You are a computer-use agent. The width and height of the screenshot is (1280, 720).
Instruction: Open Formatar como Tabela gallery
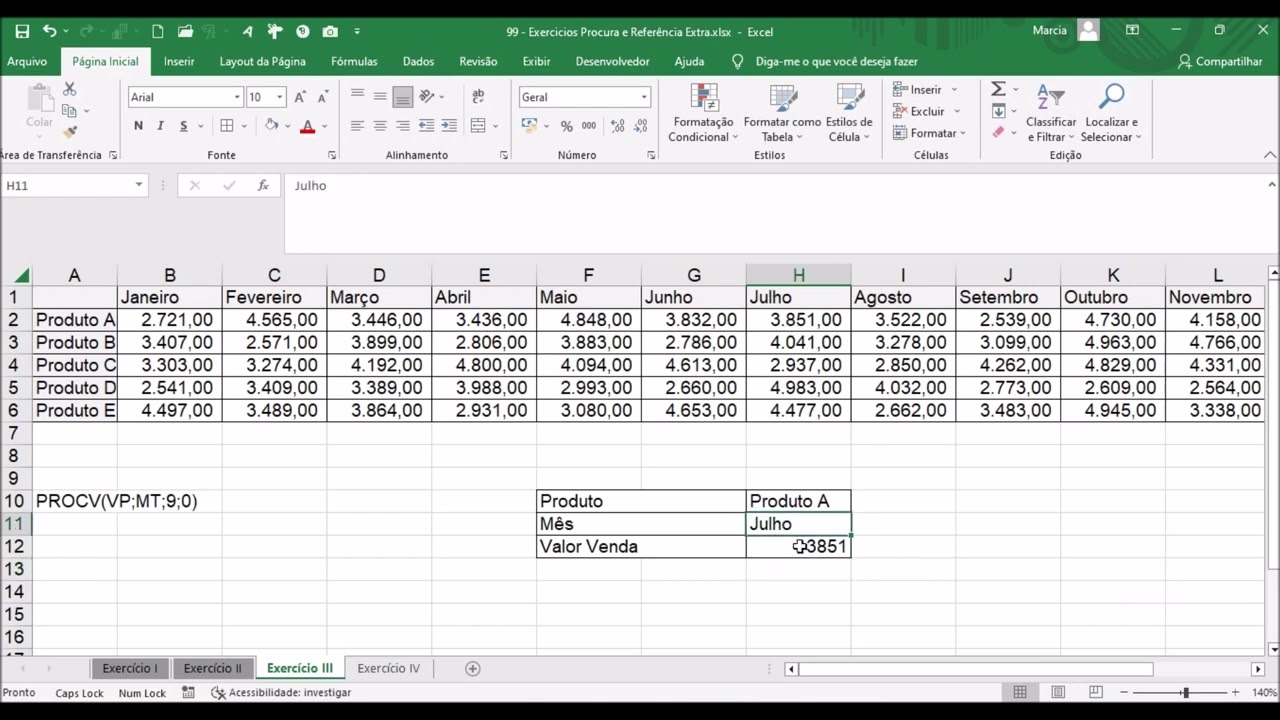pyautogui.click(x=782, y=114)
